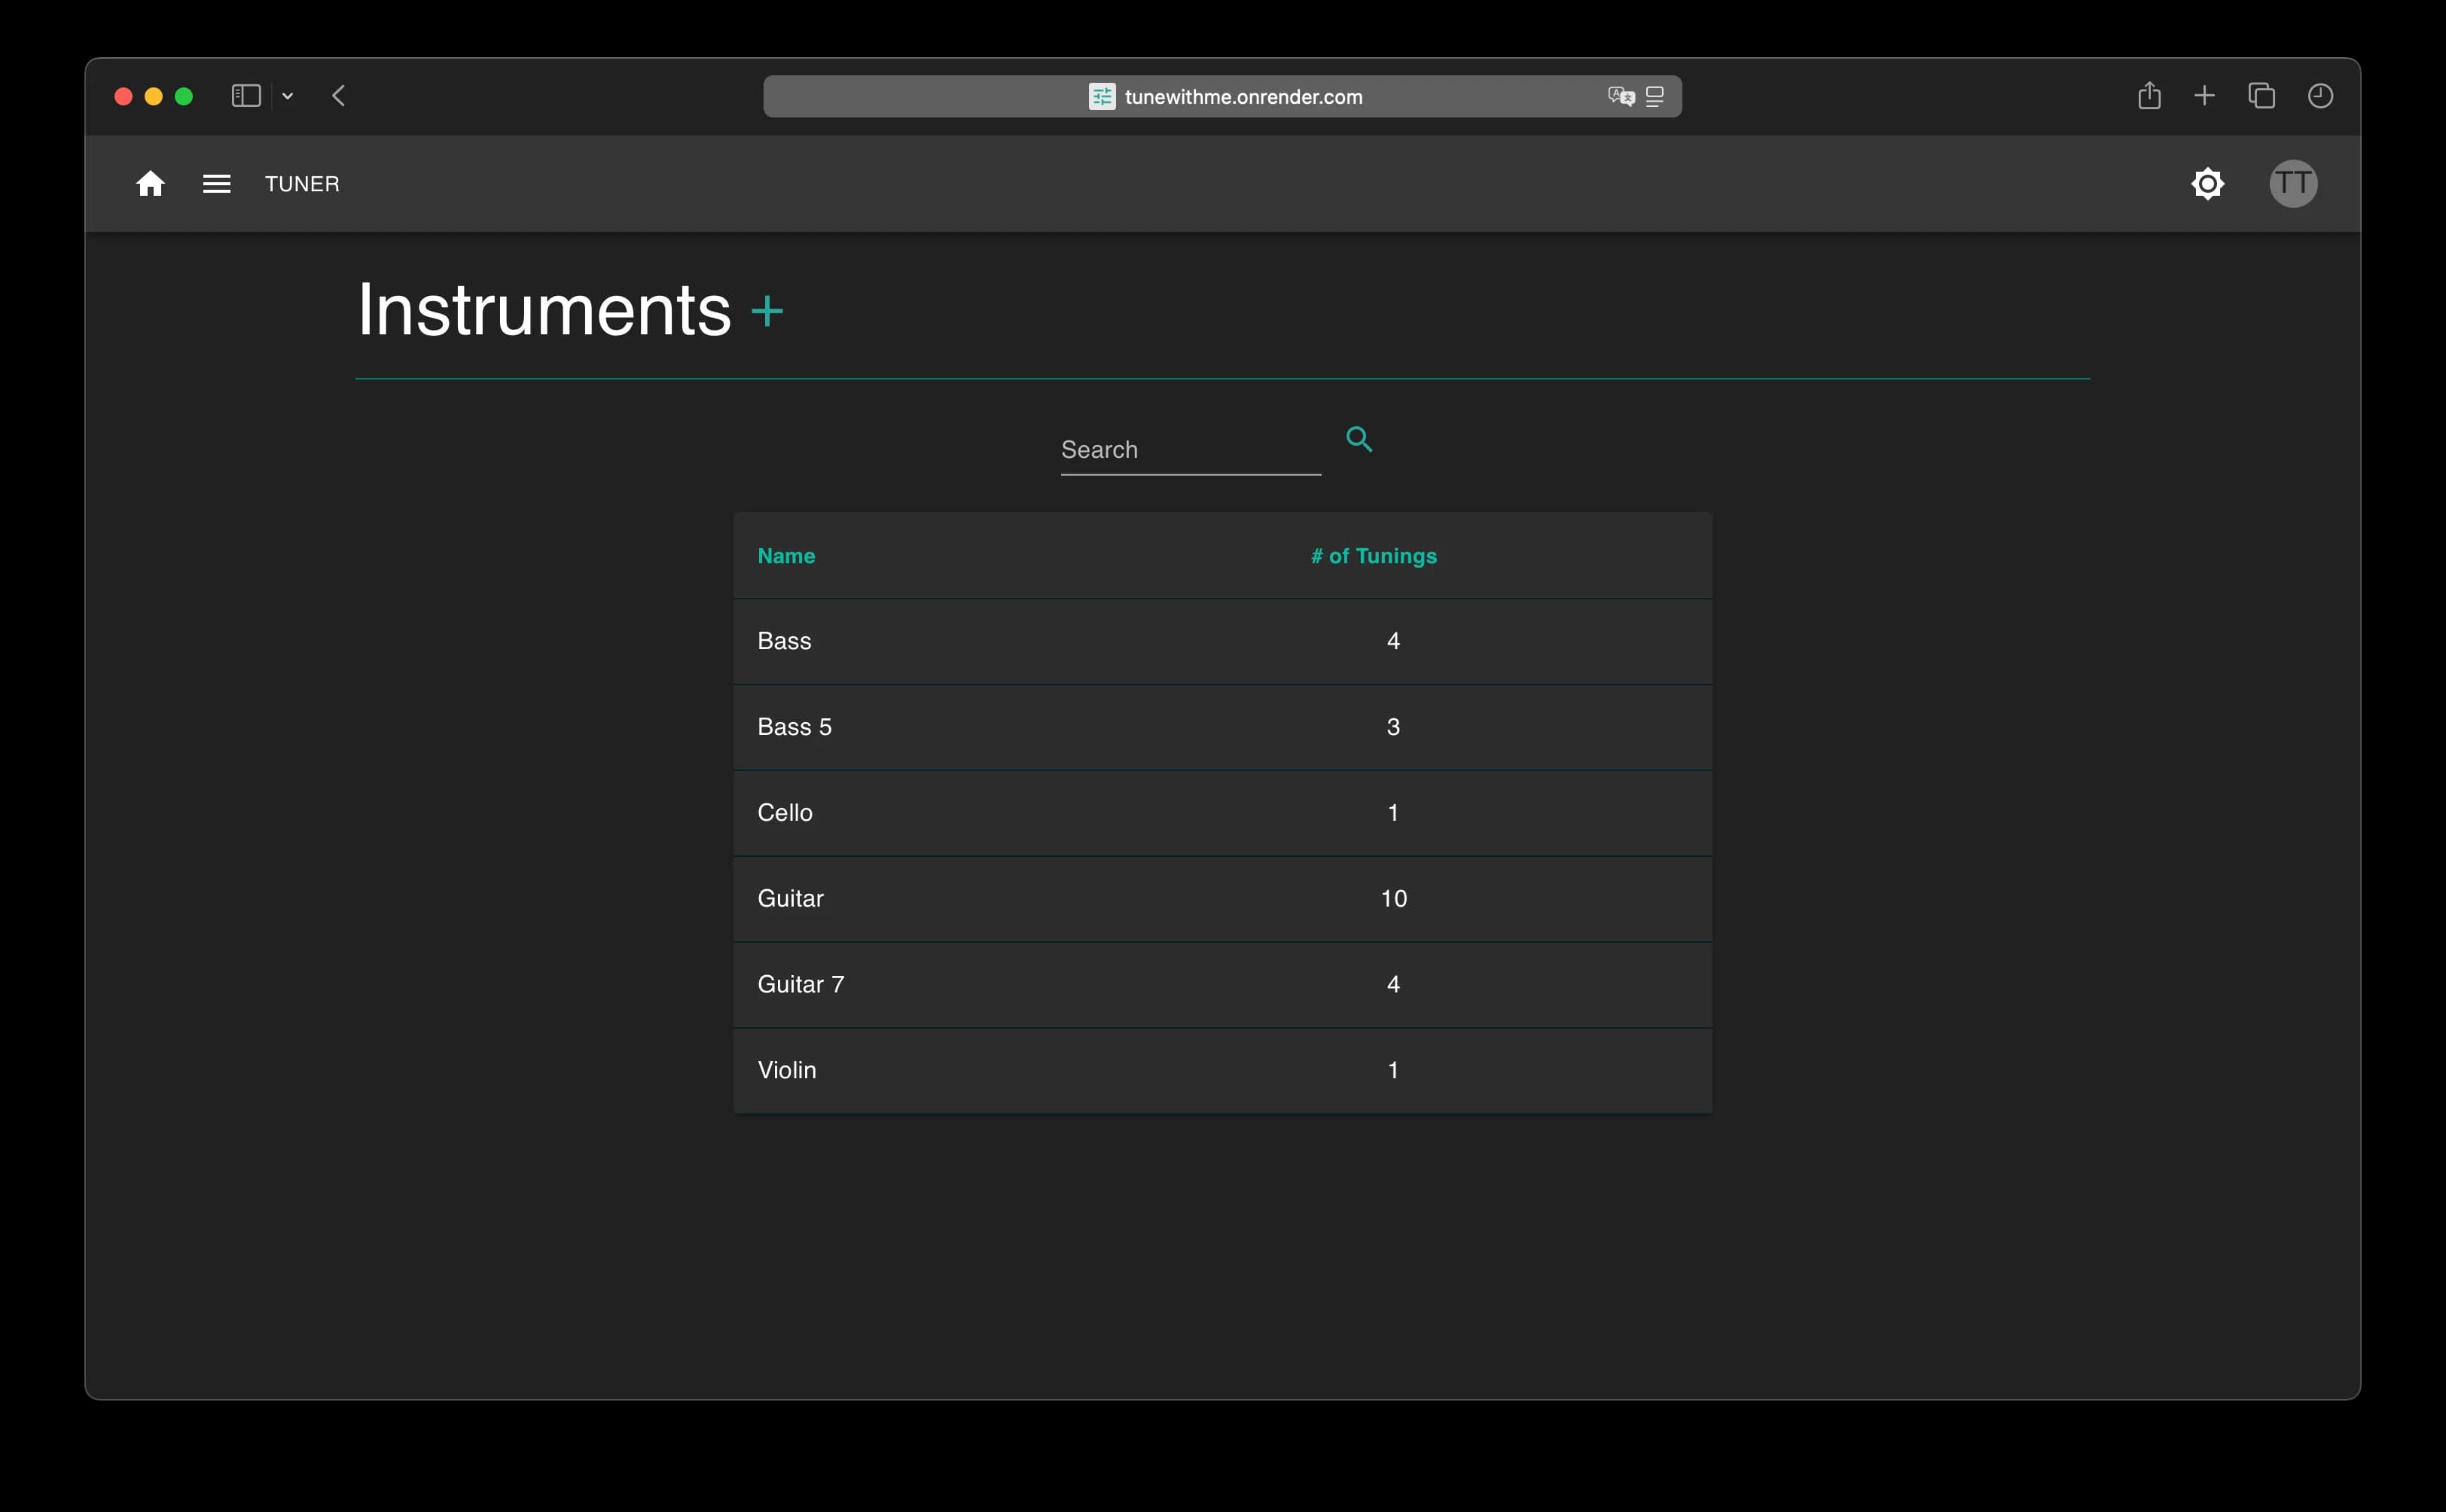Click the tab overview icon
The width and height of the screenshot is (2446, 1512).
(x=2261, y=95)
